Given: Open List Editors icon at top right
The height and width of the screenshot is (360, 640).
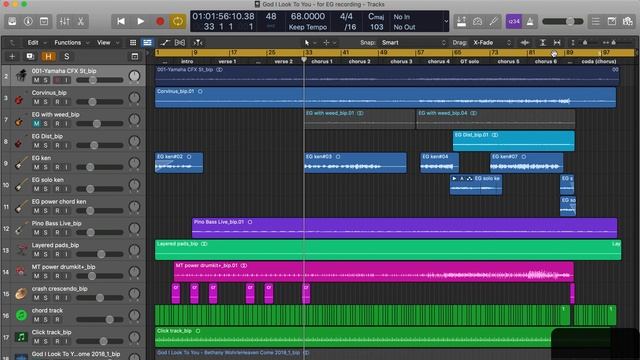Looking at the screenshot, I should pyautogui.click(x=596, y=21).
